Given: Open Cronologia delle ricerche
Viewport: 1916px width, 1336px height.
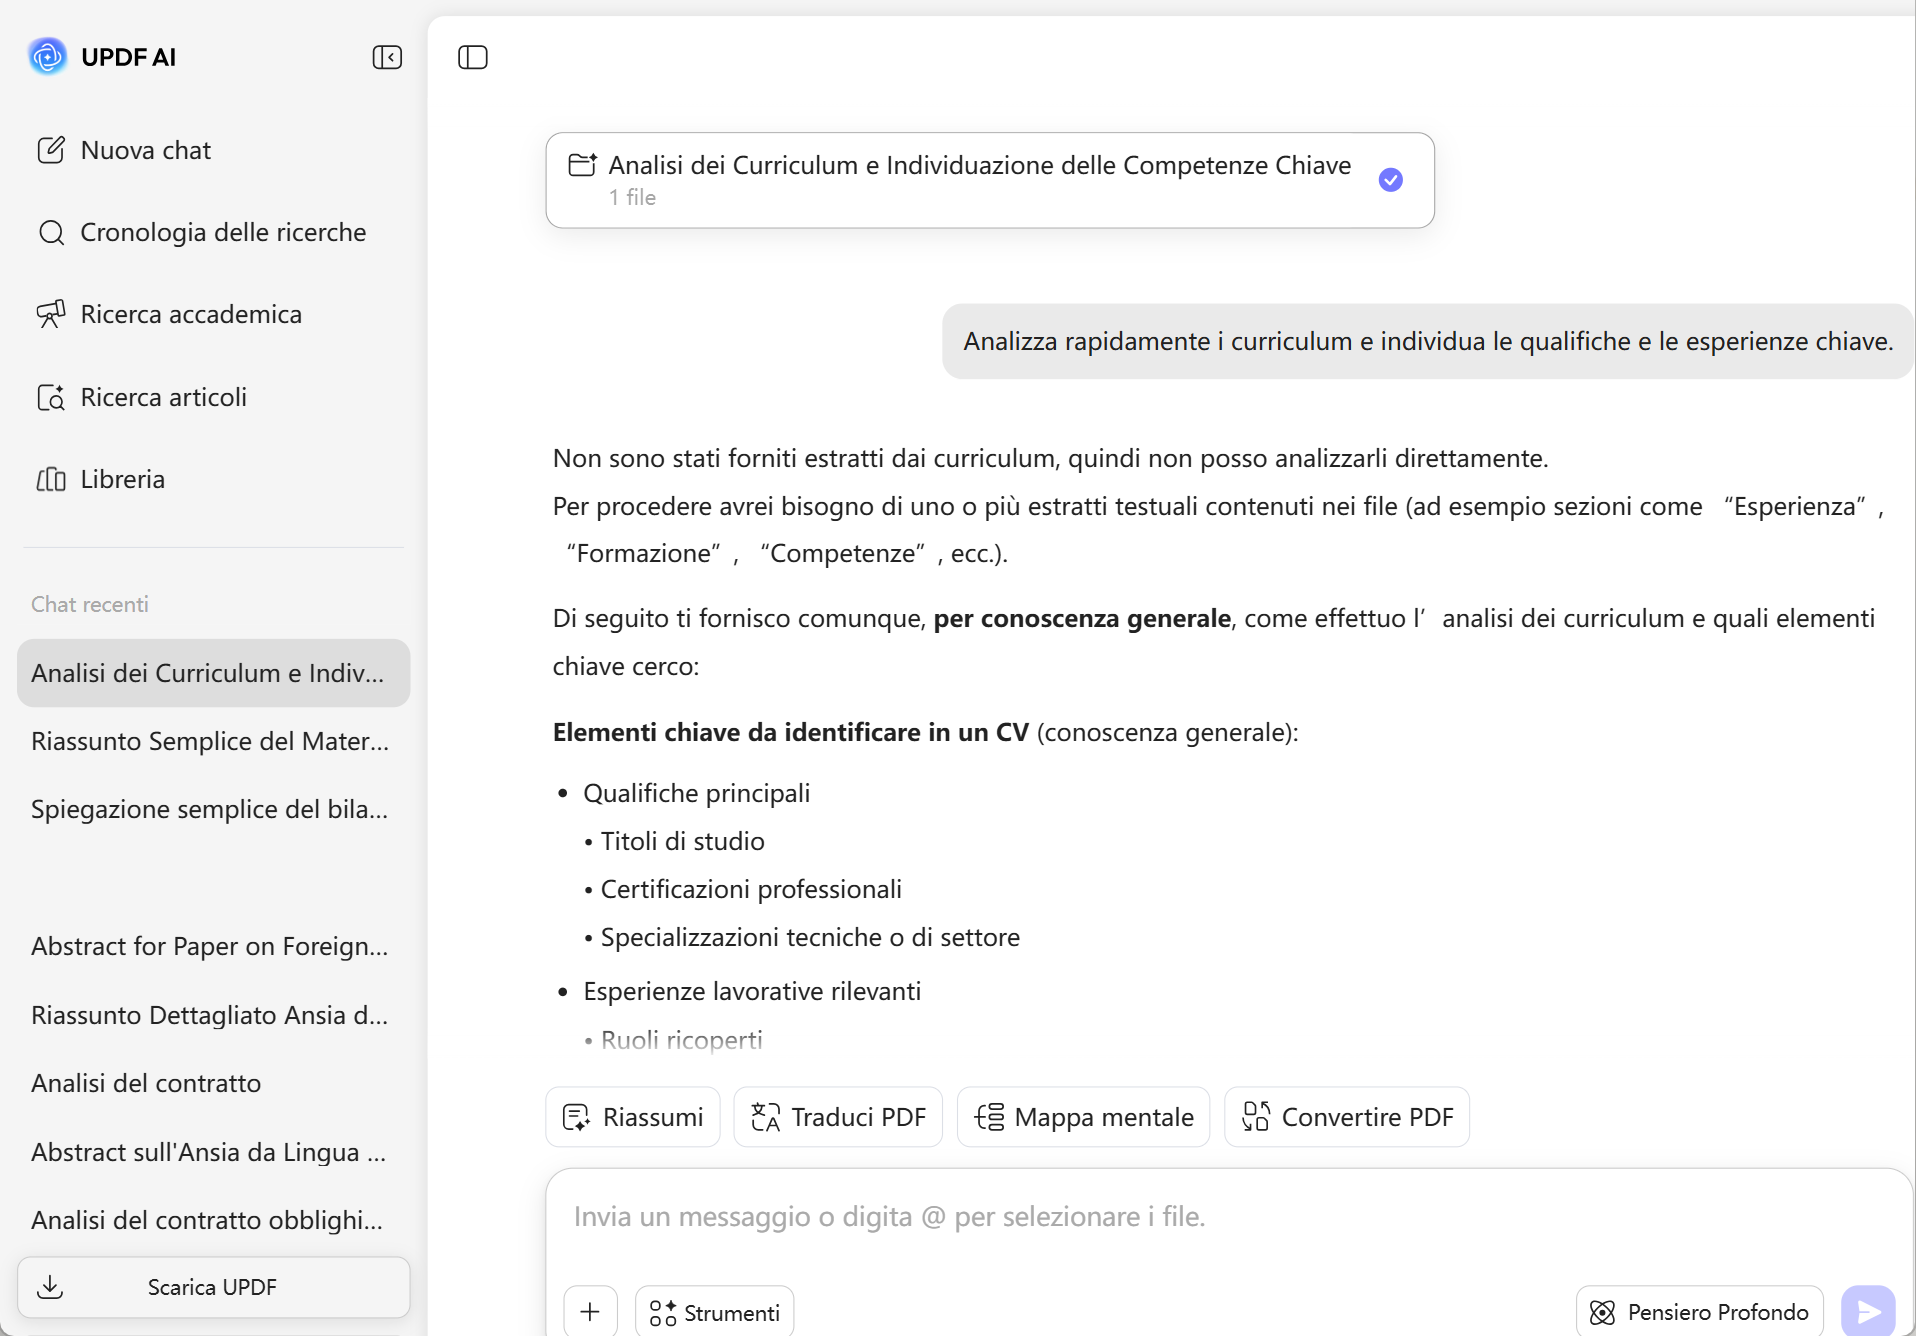Looking at the screenshot, I should tap(222, 232).
